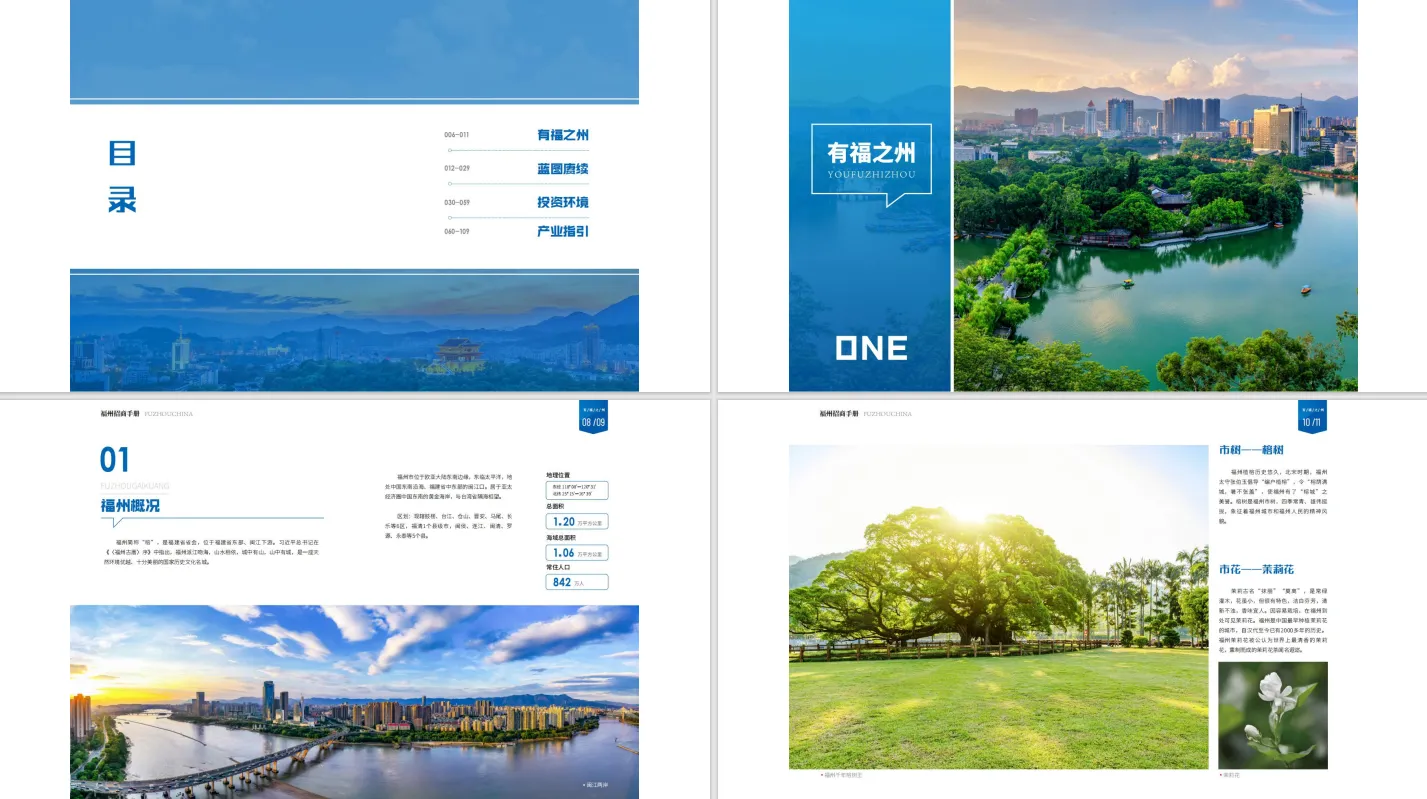Click the 海域总面积 label

[560, 538]
